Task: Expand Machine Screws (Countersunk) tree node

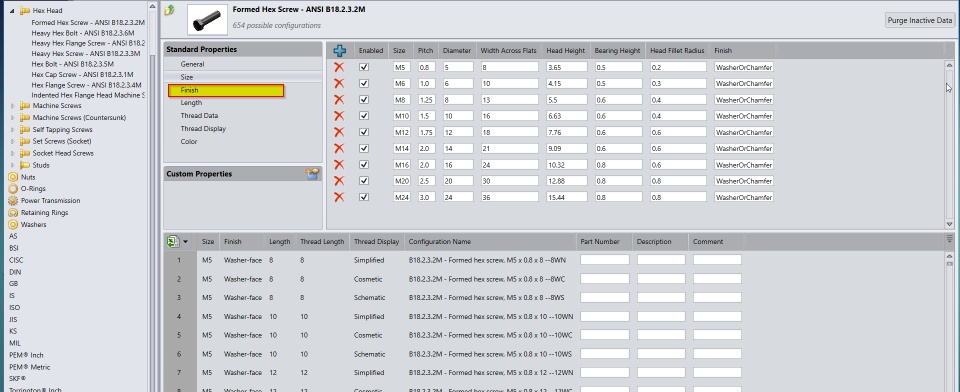Action: pos(12,118)
